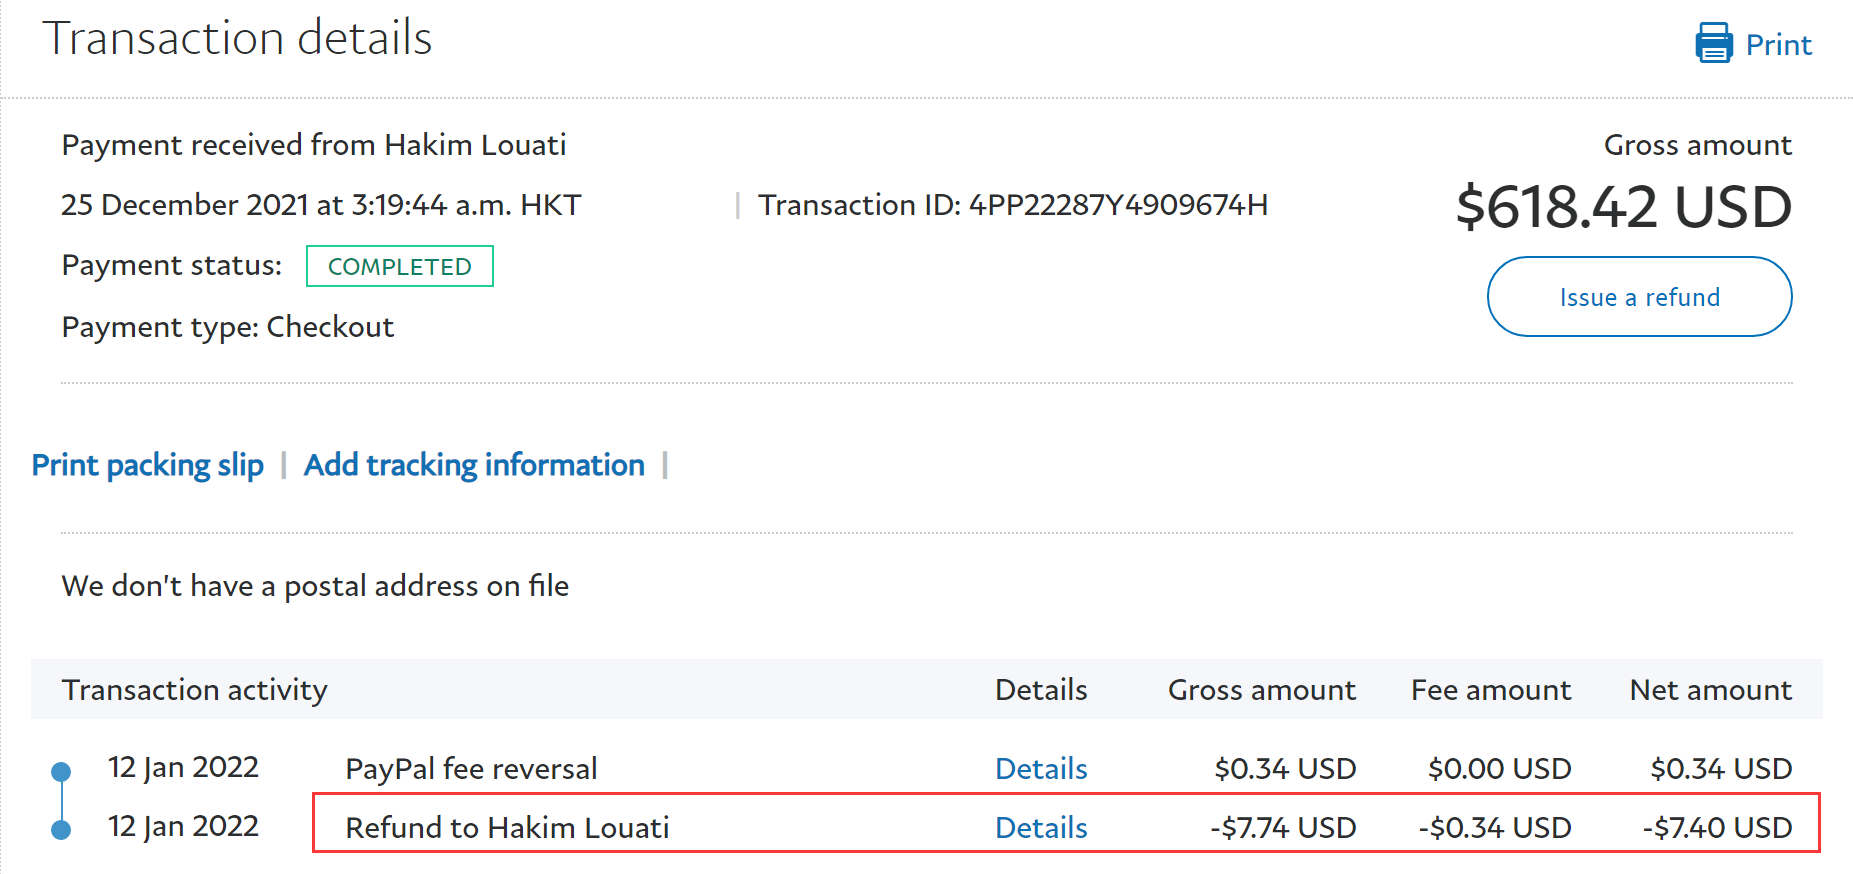Open Details for PayPal fee reversal
Screen dimensions: 1853x874
[x=1041, y=768]
